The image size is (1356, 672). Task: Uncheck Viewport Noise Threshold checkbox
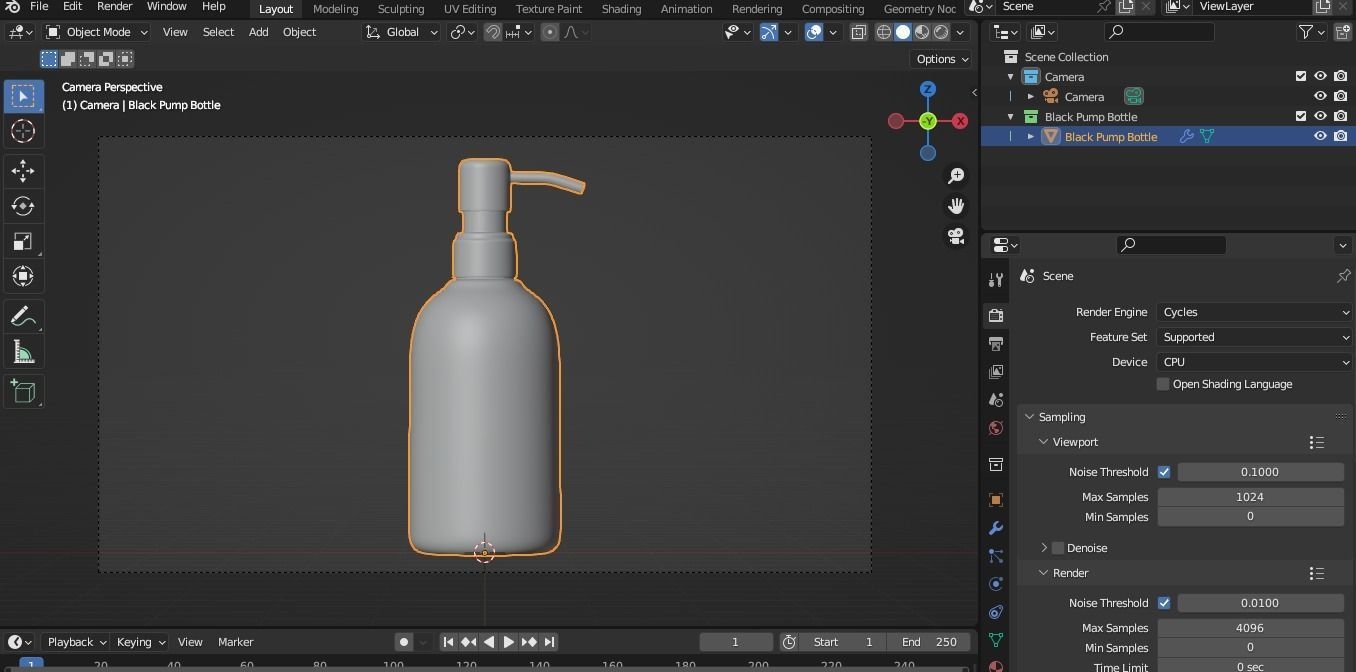[1164, 472]
